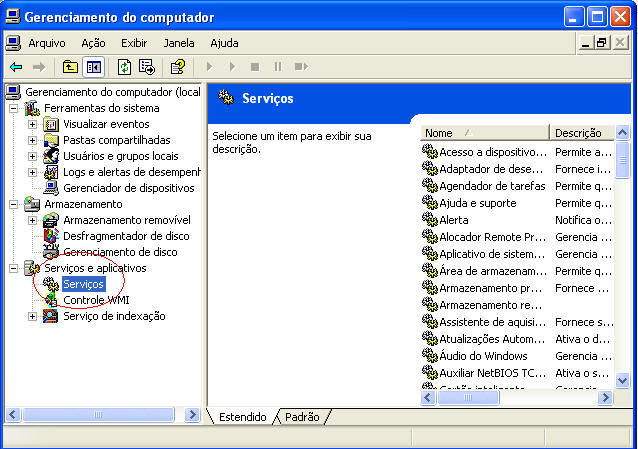638x449 pixels.
Task: Select the Ajuda e suporte service
Action: point(478,203)
